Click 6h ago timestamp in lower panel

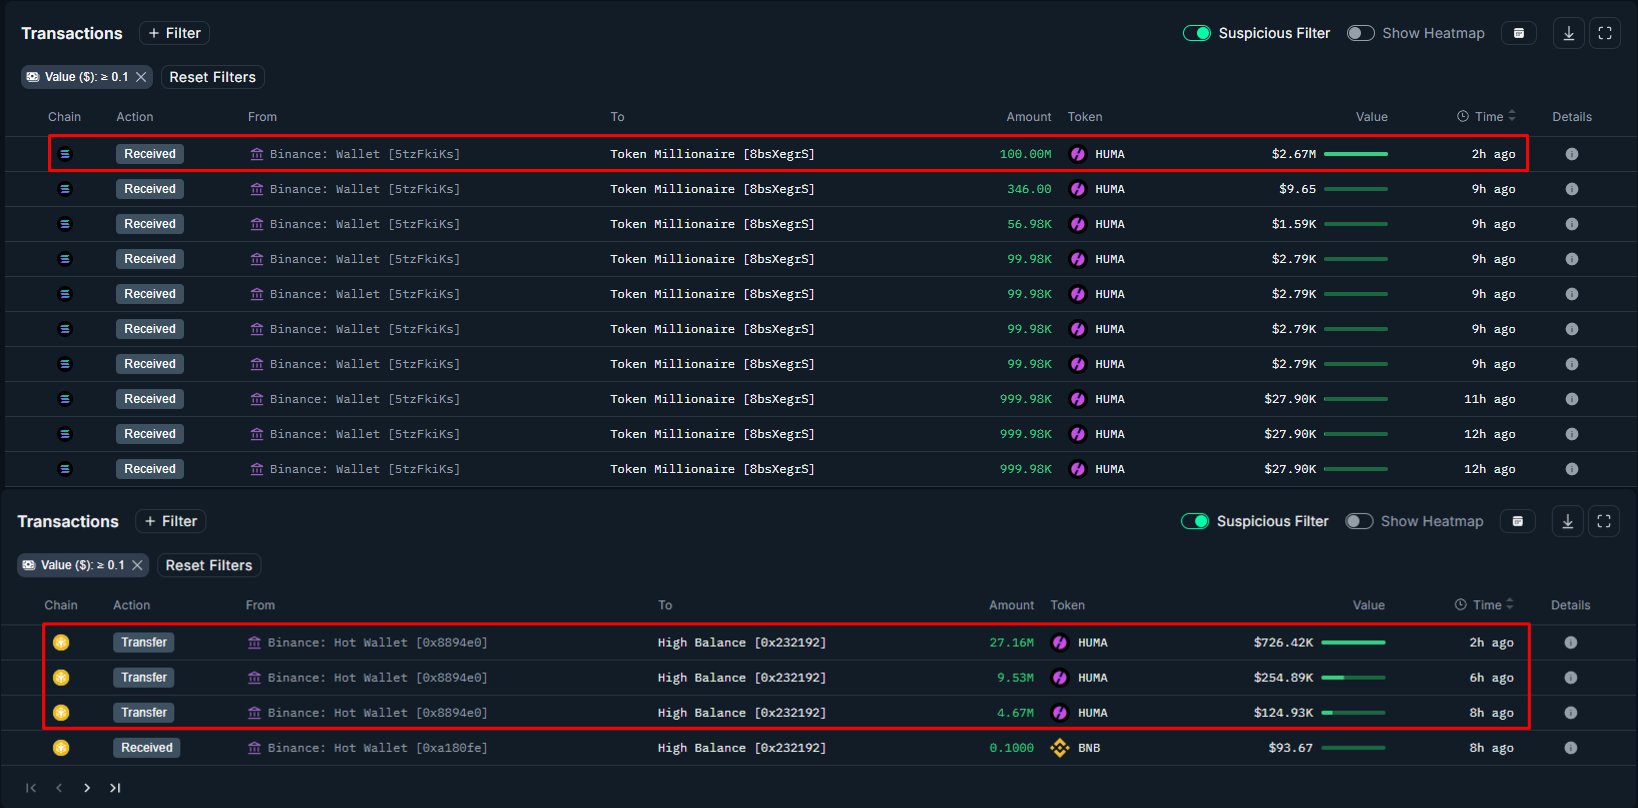(1491, 678)
